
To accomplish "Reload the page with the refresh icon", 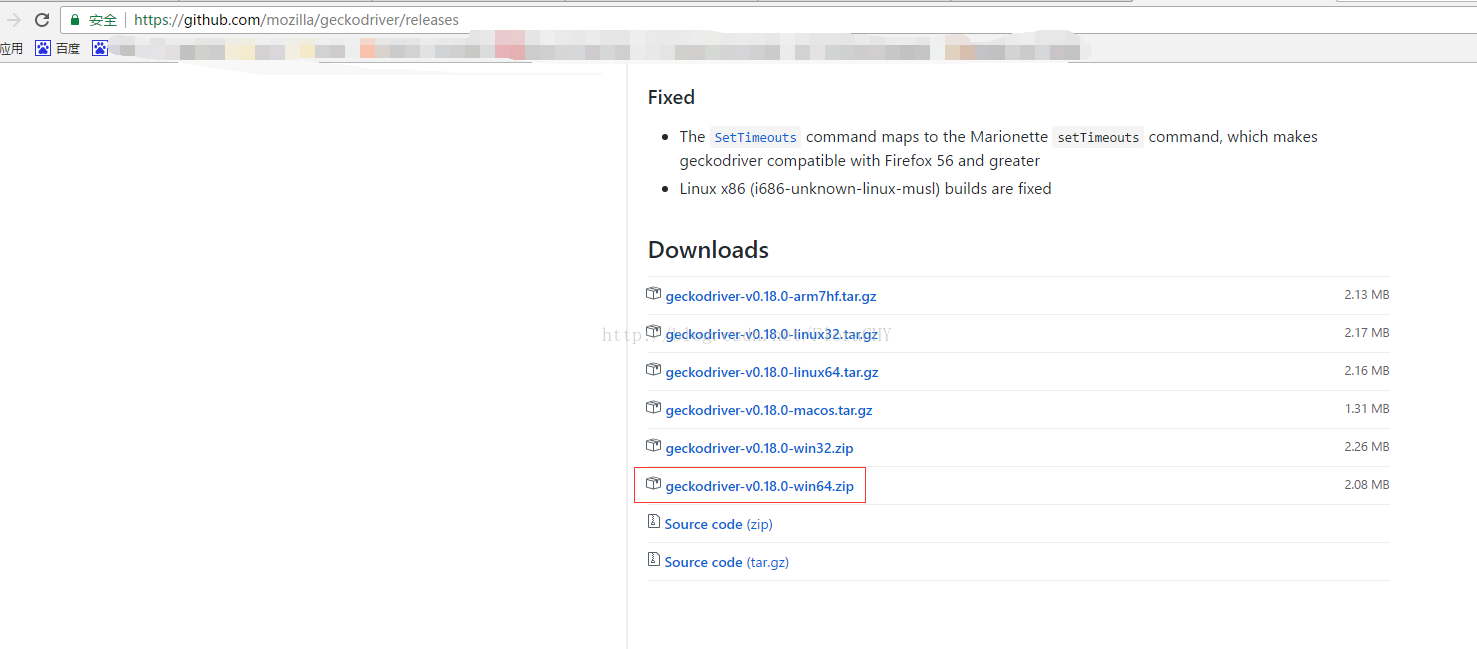I will tap(42, 20).
